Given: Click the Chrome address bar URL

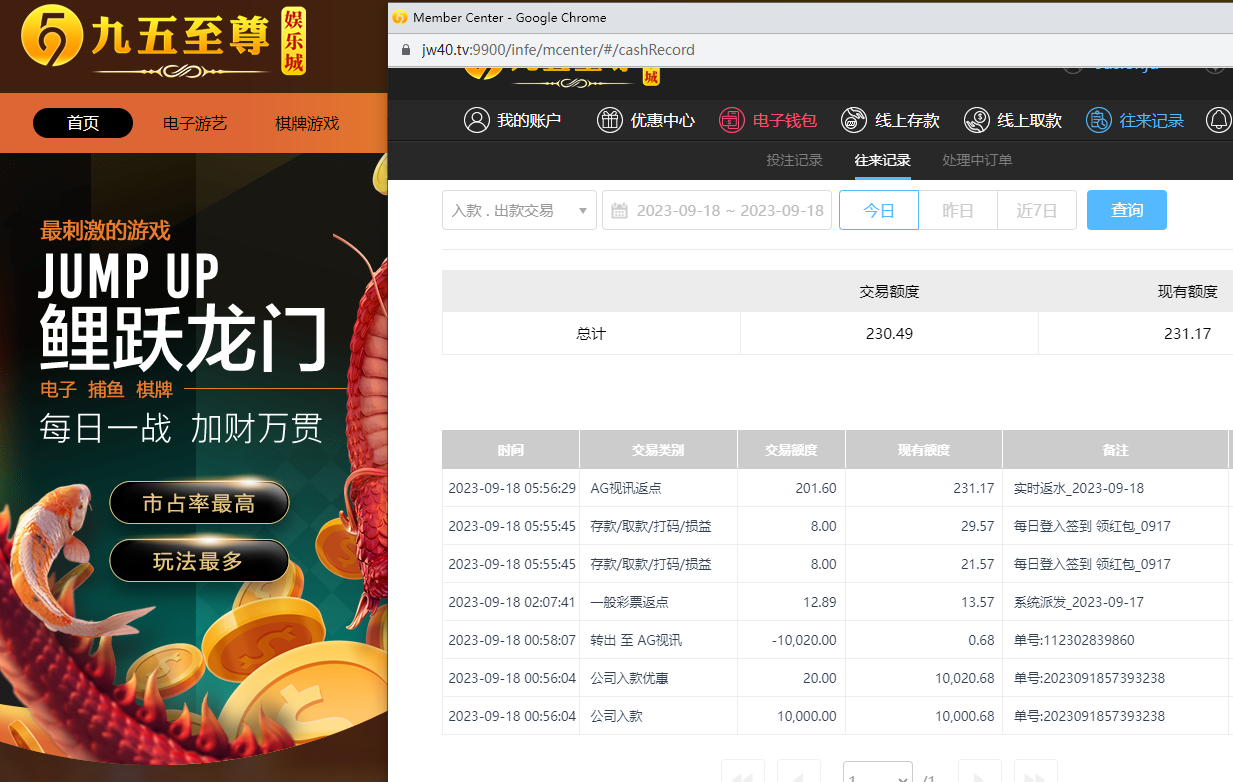Looking at the screenshot, I should [x=558, y=50].
